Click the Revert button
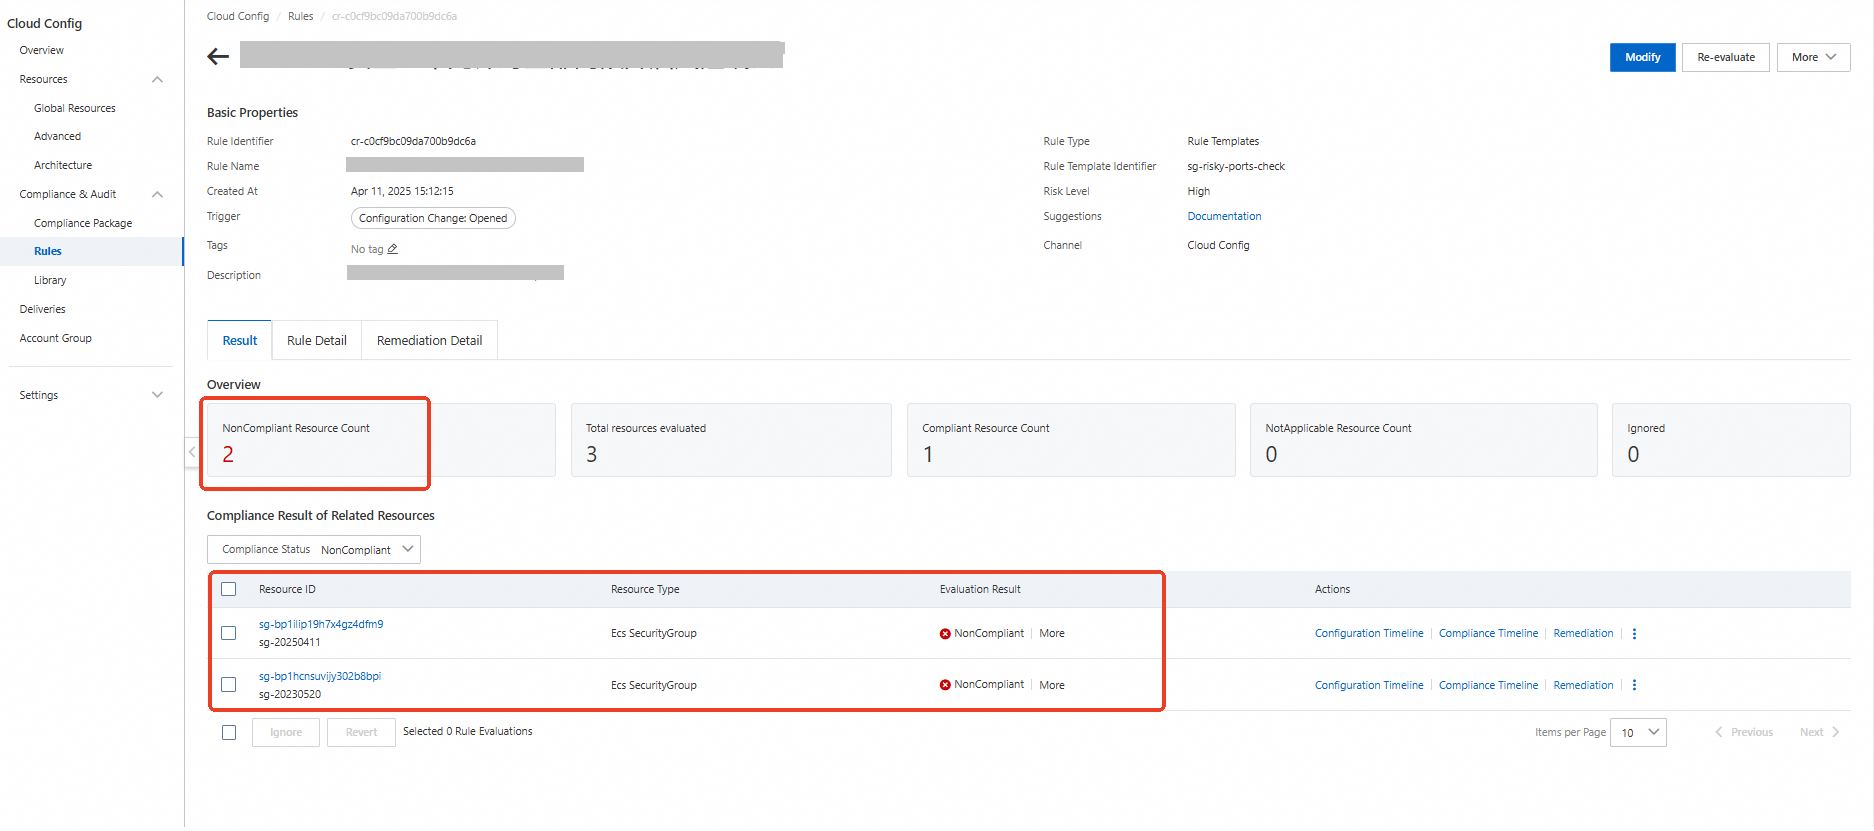 pos(362,732)
